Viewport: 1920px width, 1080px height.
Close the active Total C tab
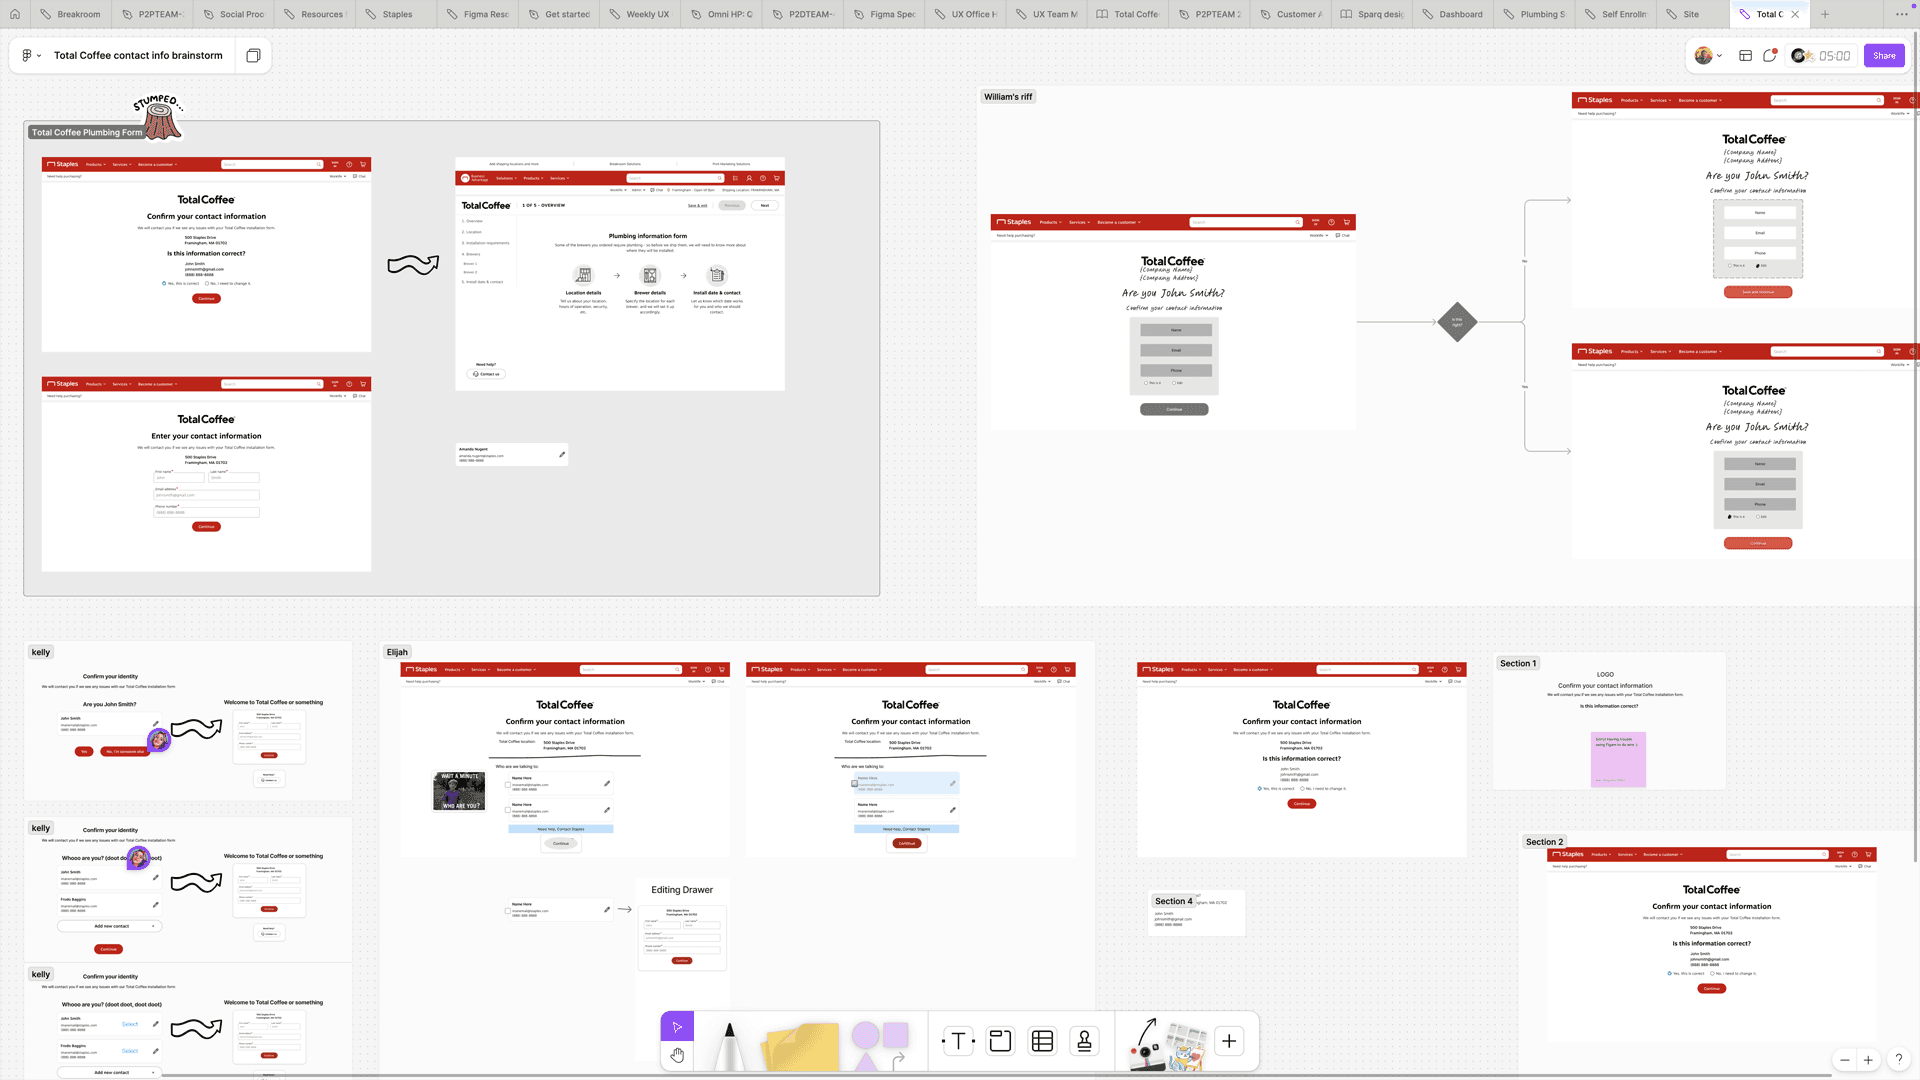coord(1795,14)
